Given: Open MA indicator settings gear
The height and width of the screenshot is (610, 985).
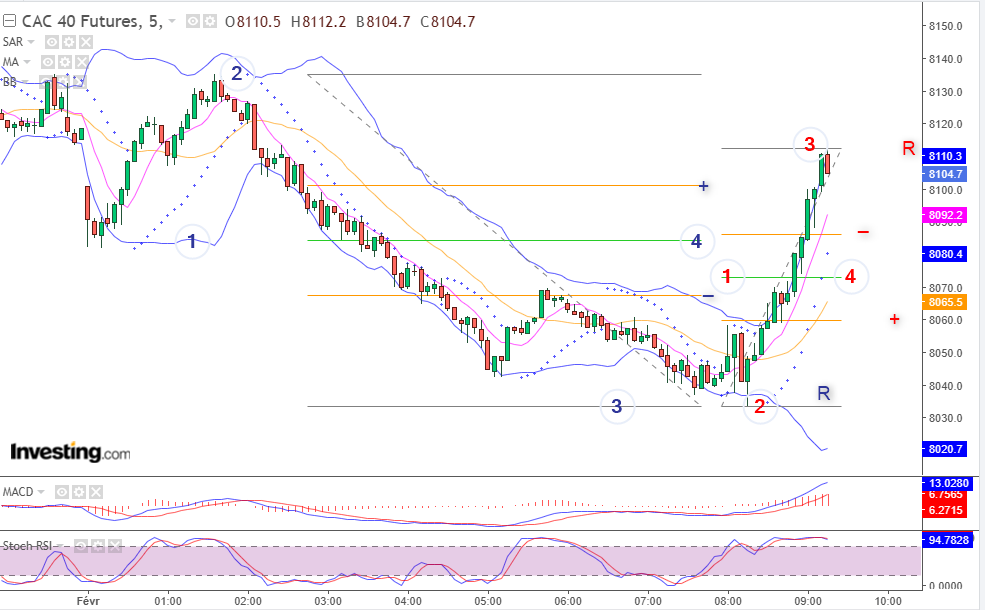Looking at the screenshot, I should point(65,62).
